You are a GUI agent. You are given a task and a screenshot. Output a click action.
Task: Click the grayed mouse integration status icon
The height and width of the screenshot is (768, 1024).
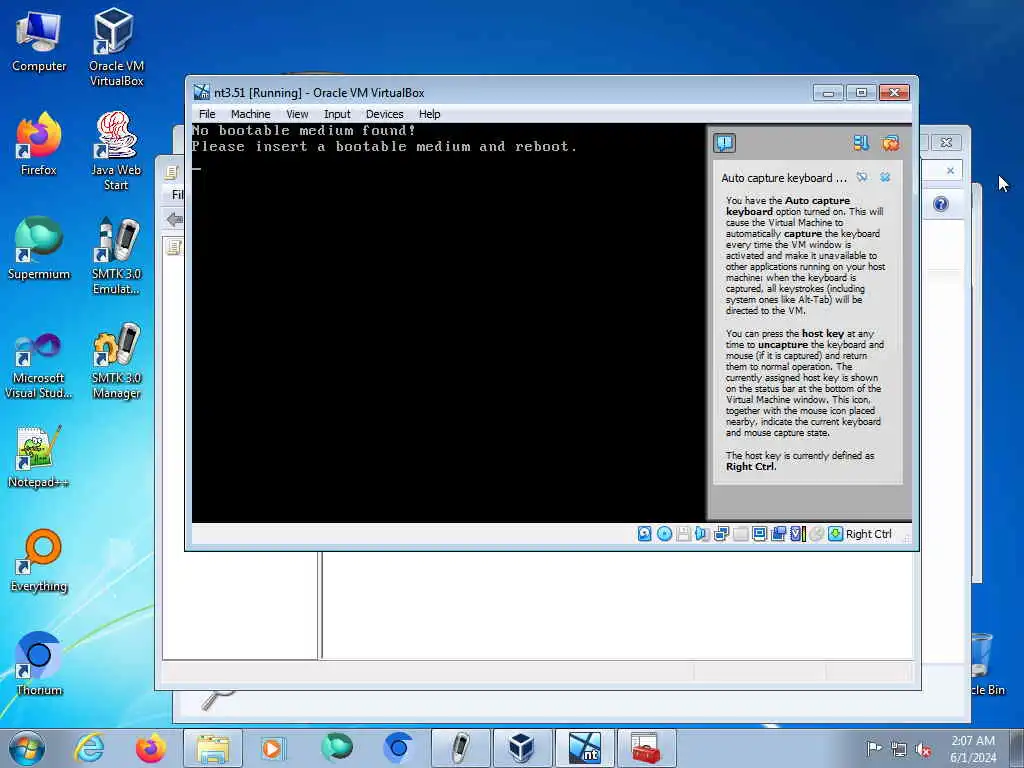click(816, 534)
